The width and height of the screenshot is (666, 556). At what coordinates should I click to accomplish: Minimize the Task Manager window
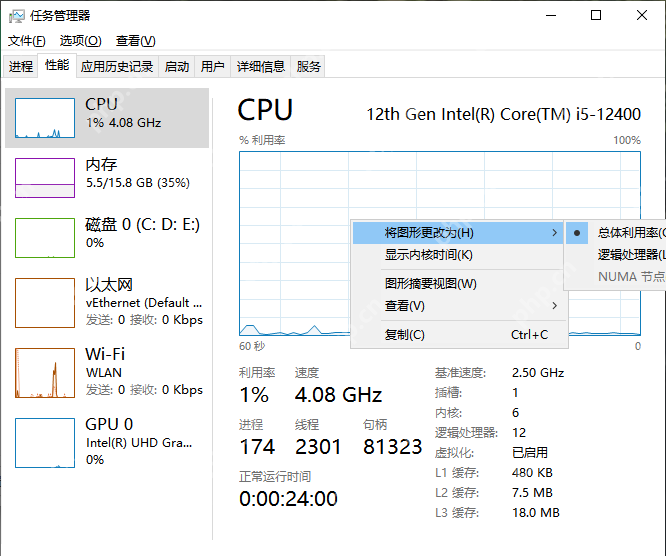click(x=551, y=16)
